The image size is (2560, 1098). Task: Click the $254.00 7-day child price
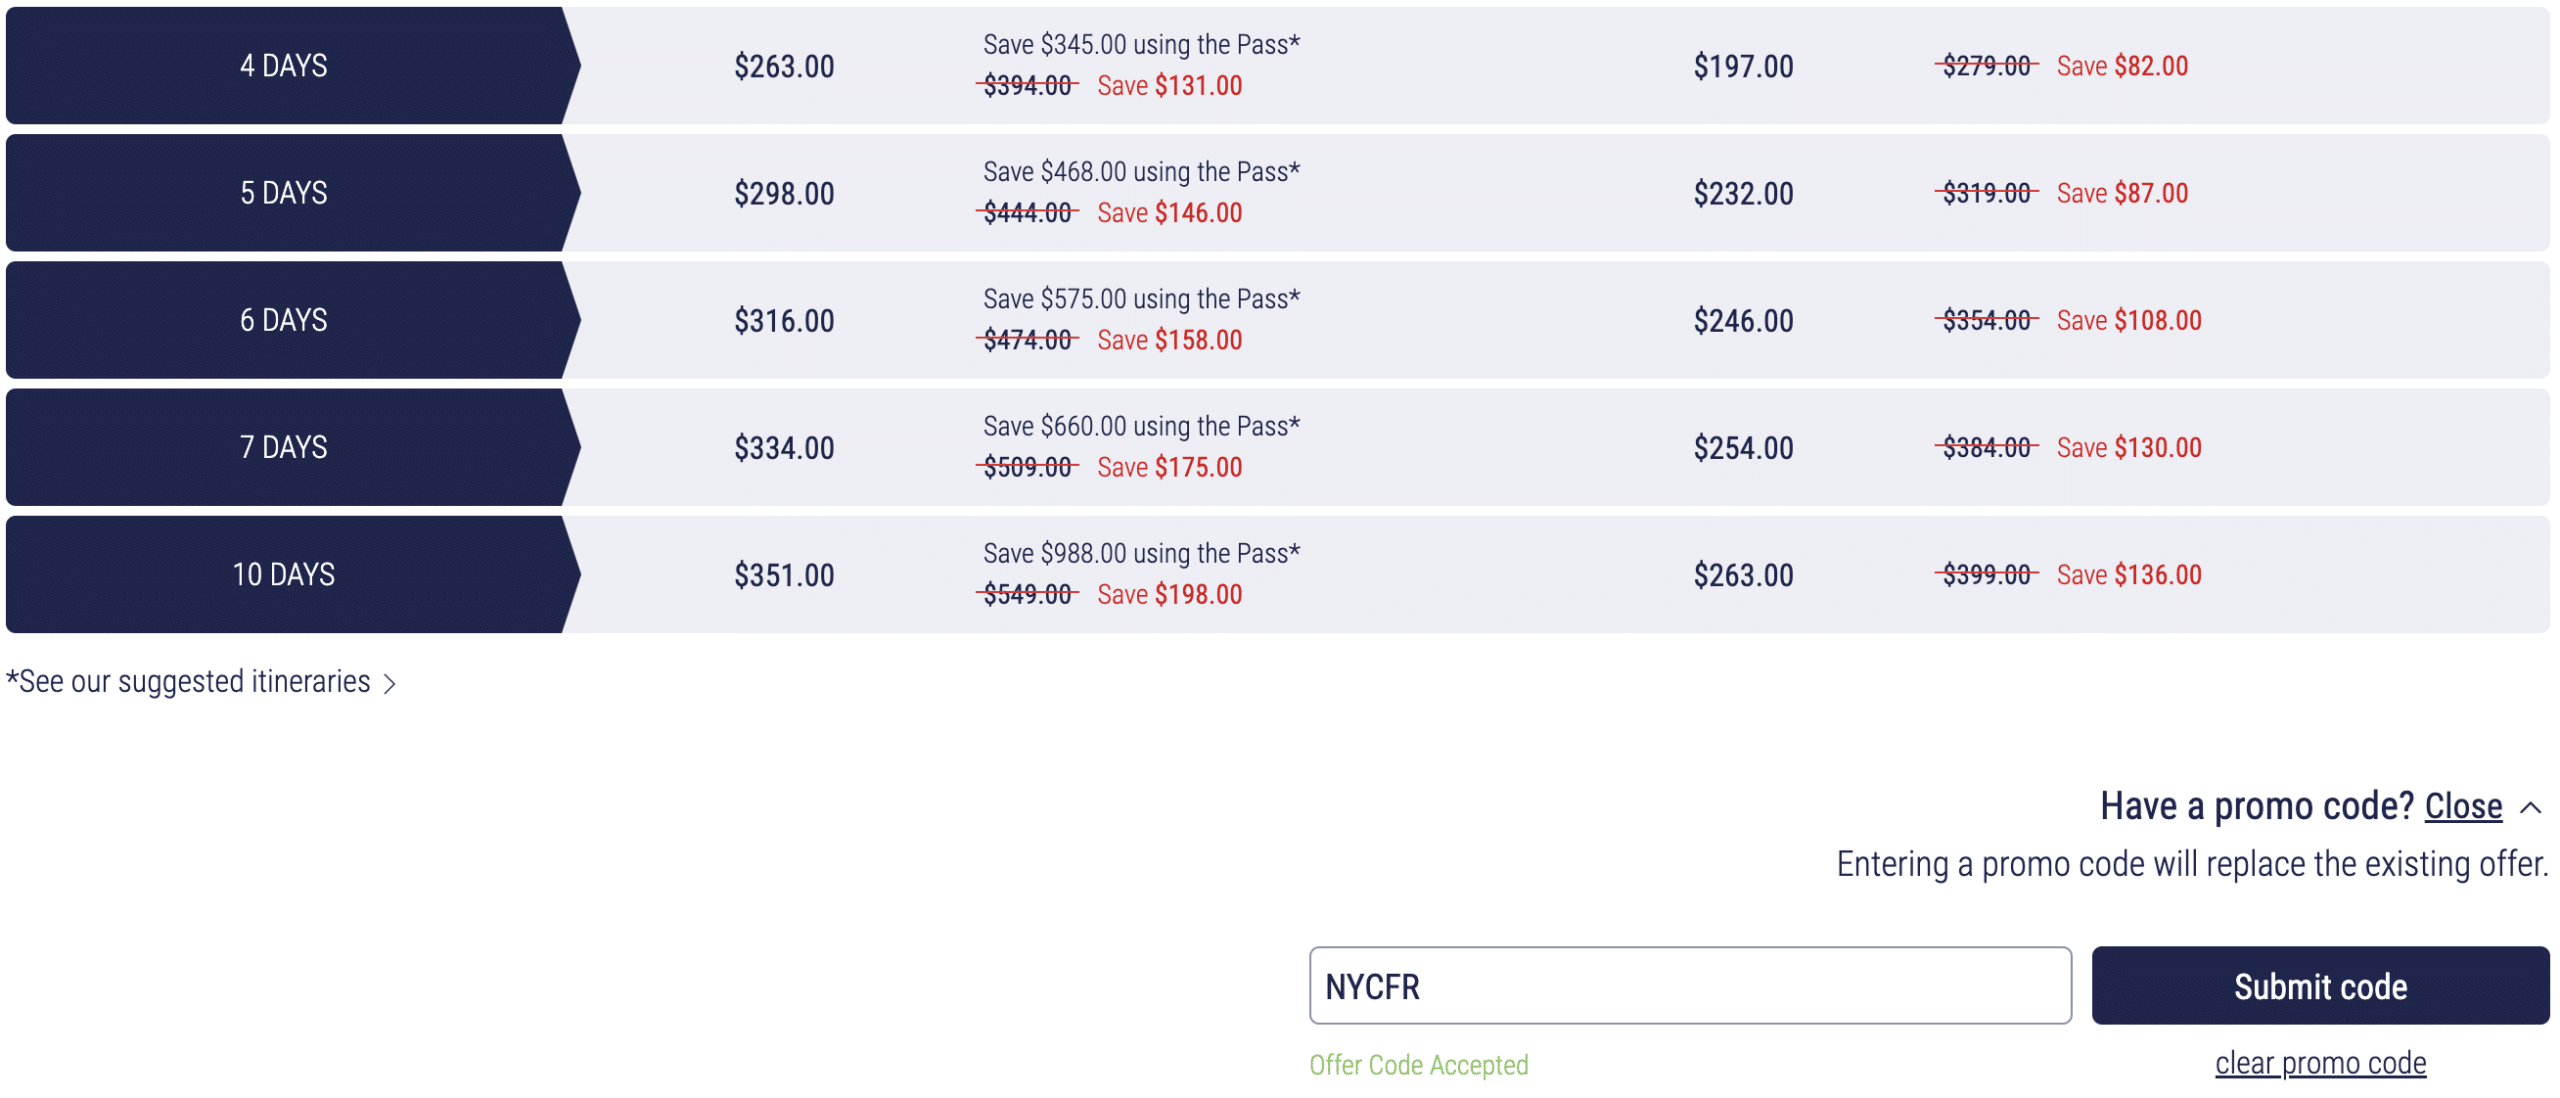1743,447
